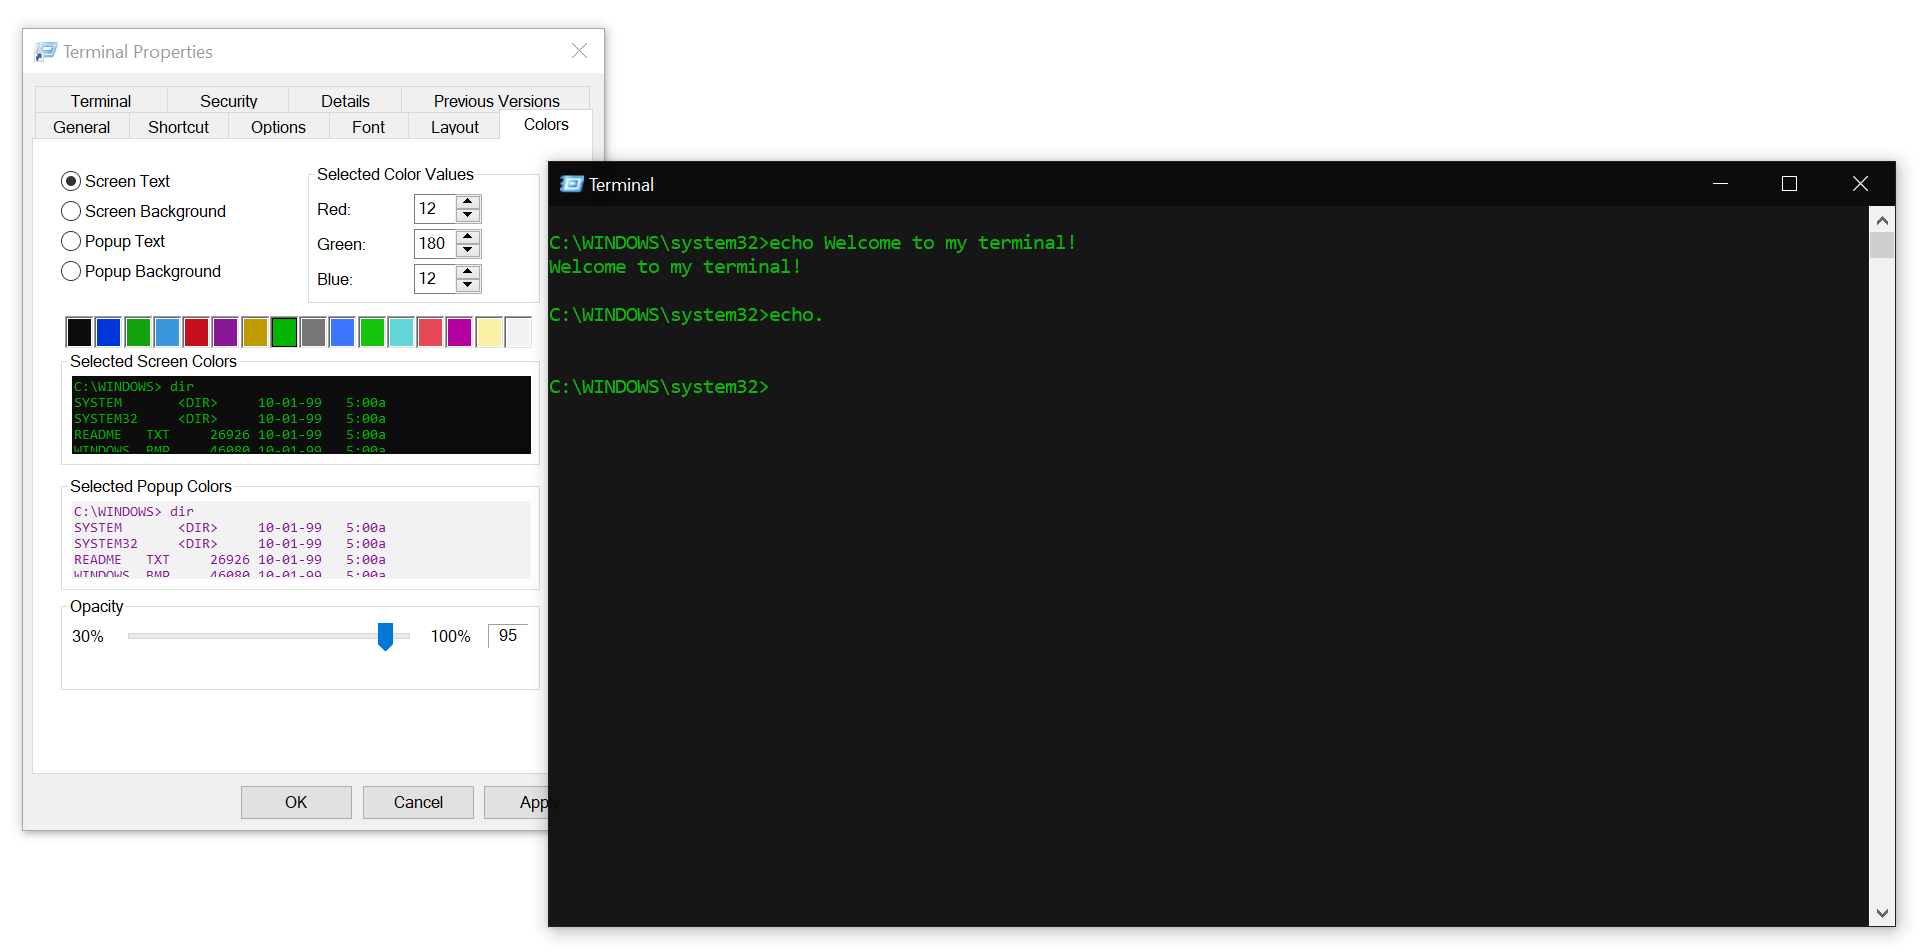Open the Security tab

coord(228,100)
